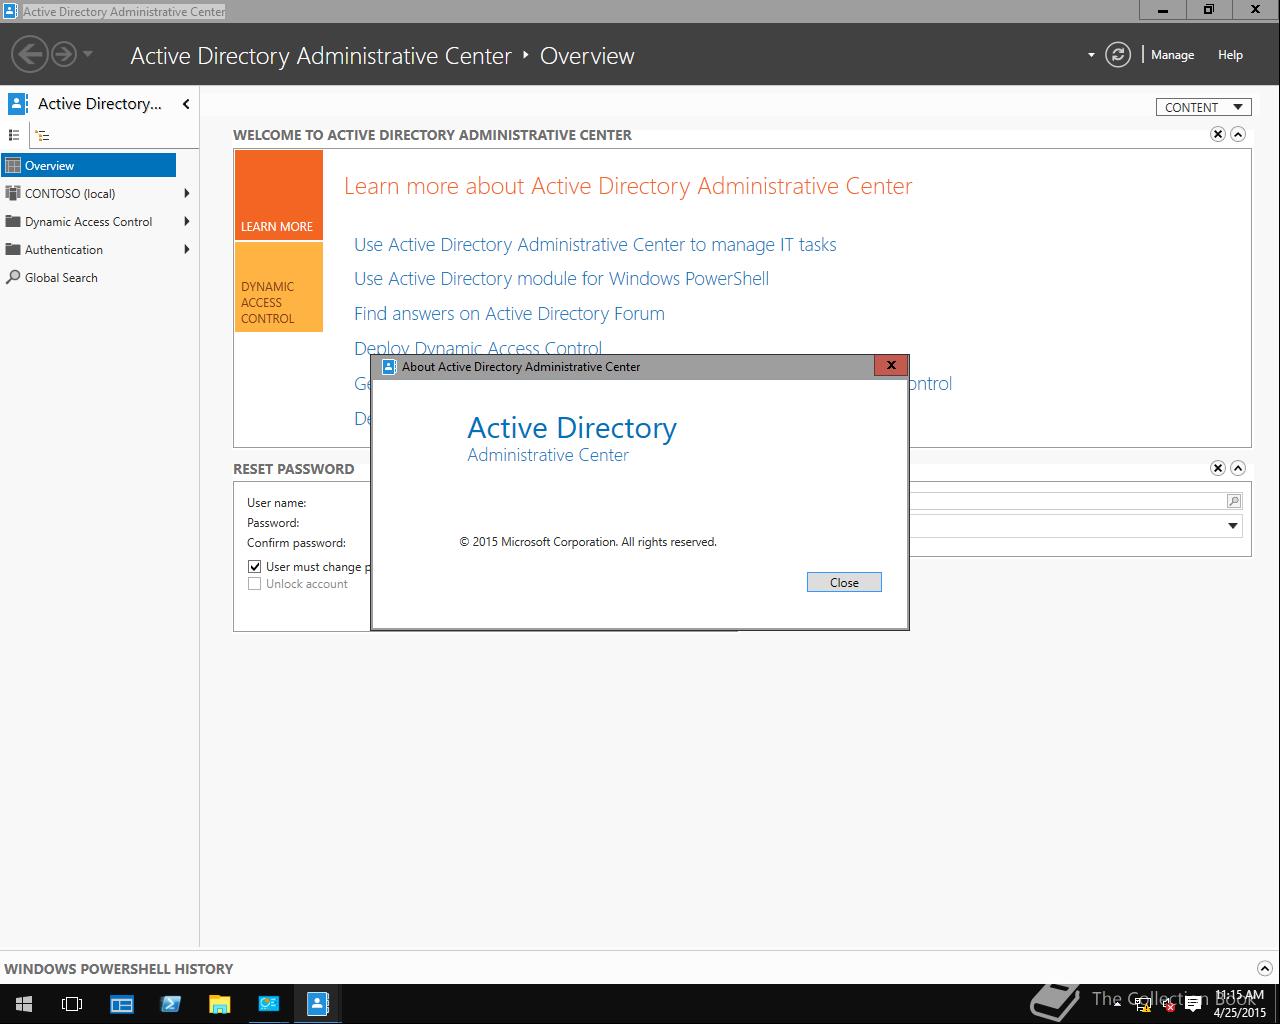Viewport: 1280px width, 1024px height.
Task: Close the Reset Password tile with X
Action: point(1218,468)
